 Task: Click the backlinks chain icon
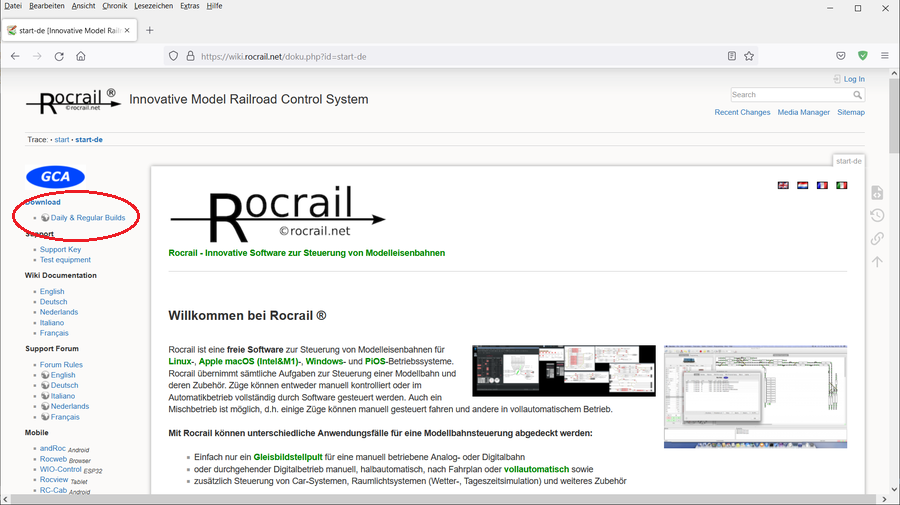click(877, 238)
